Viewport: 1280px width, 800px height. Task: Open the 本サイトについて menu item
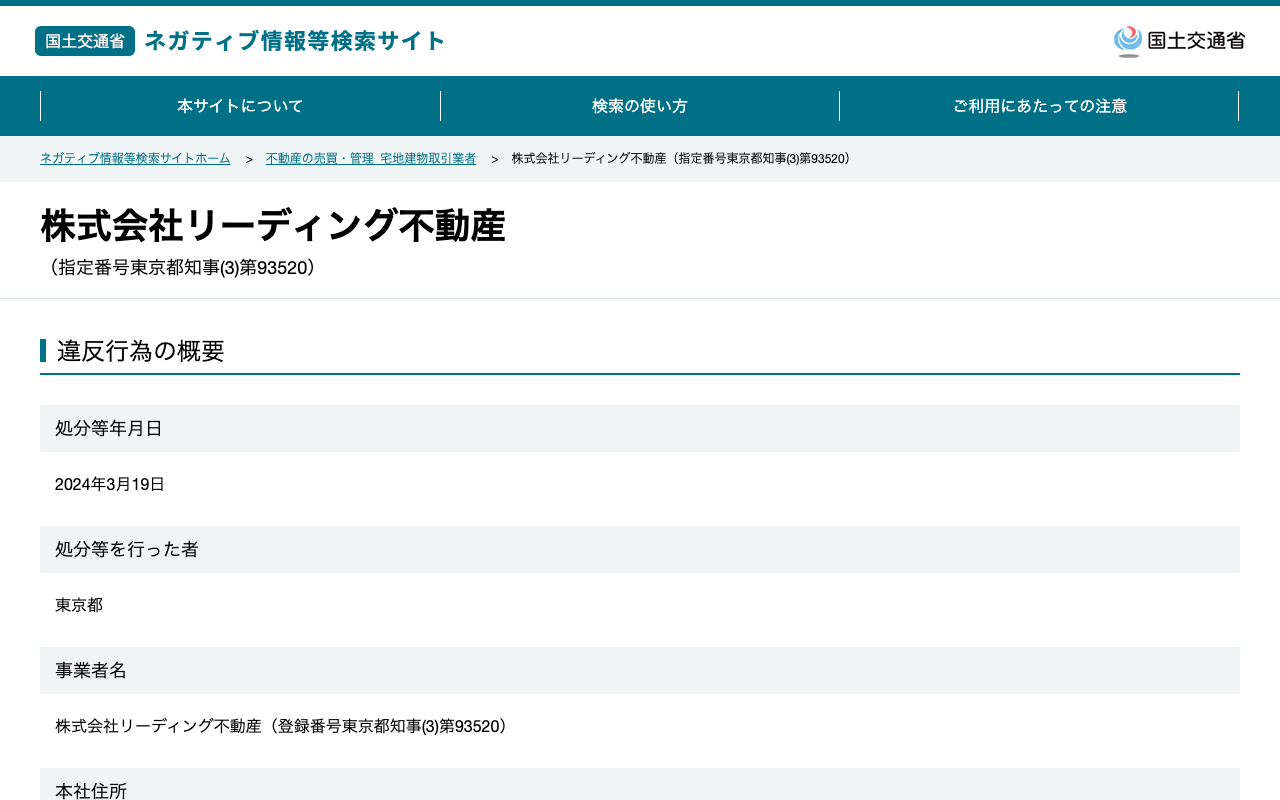click(x=240, y=106)
